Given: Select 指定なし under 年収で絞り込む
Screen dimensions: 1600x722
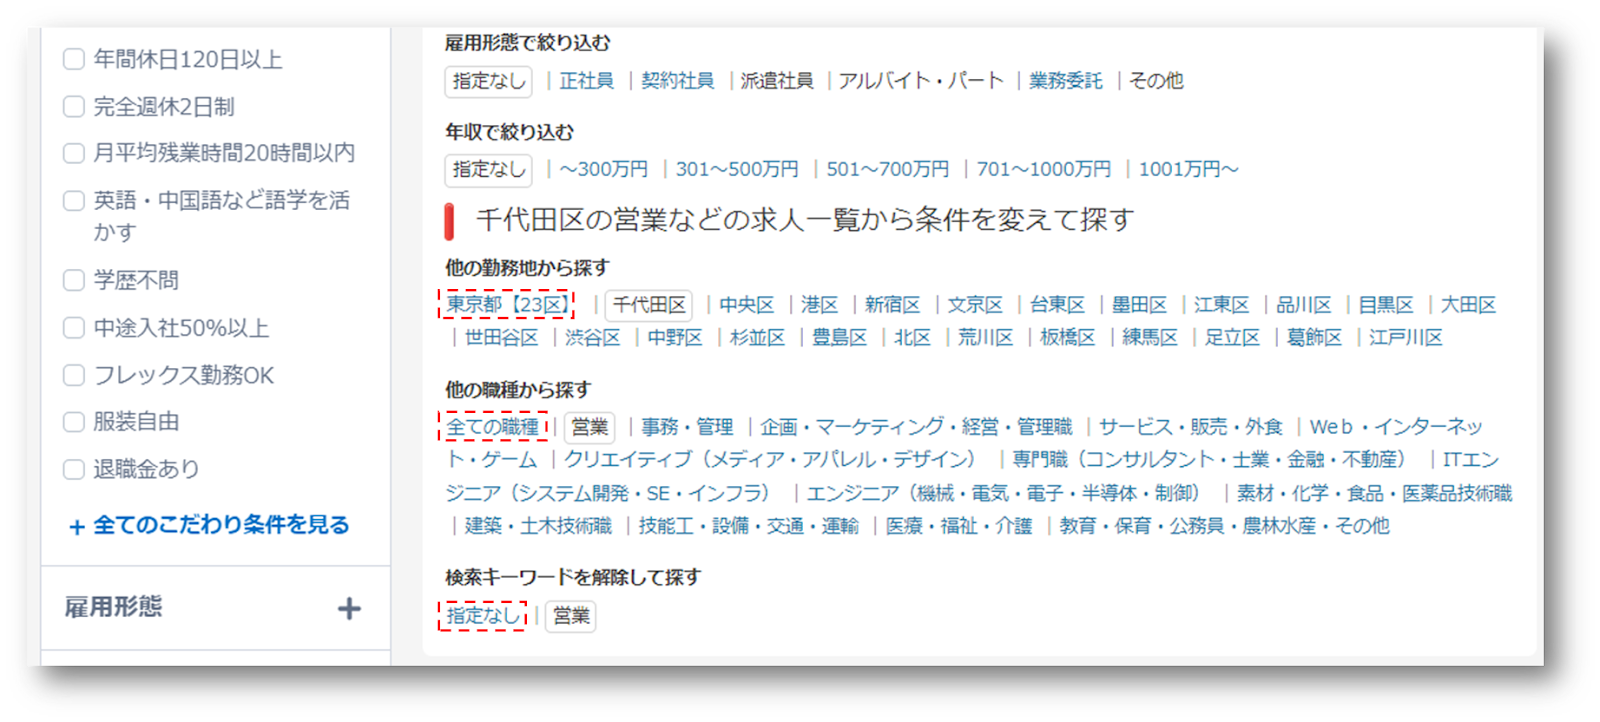Looking at the screenshot, I should tap(488, 170).
